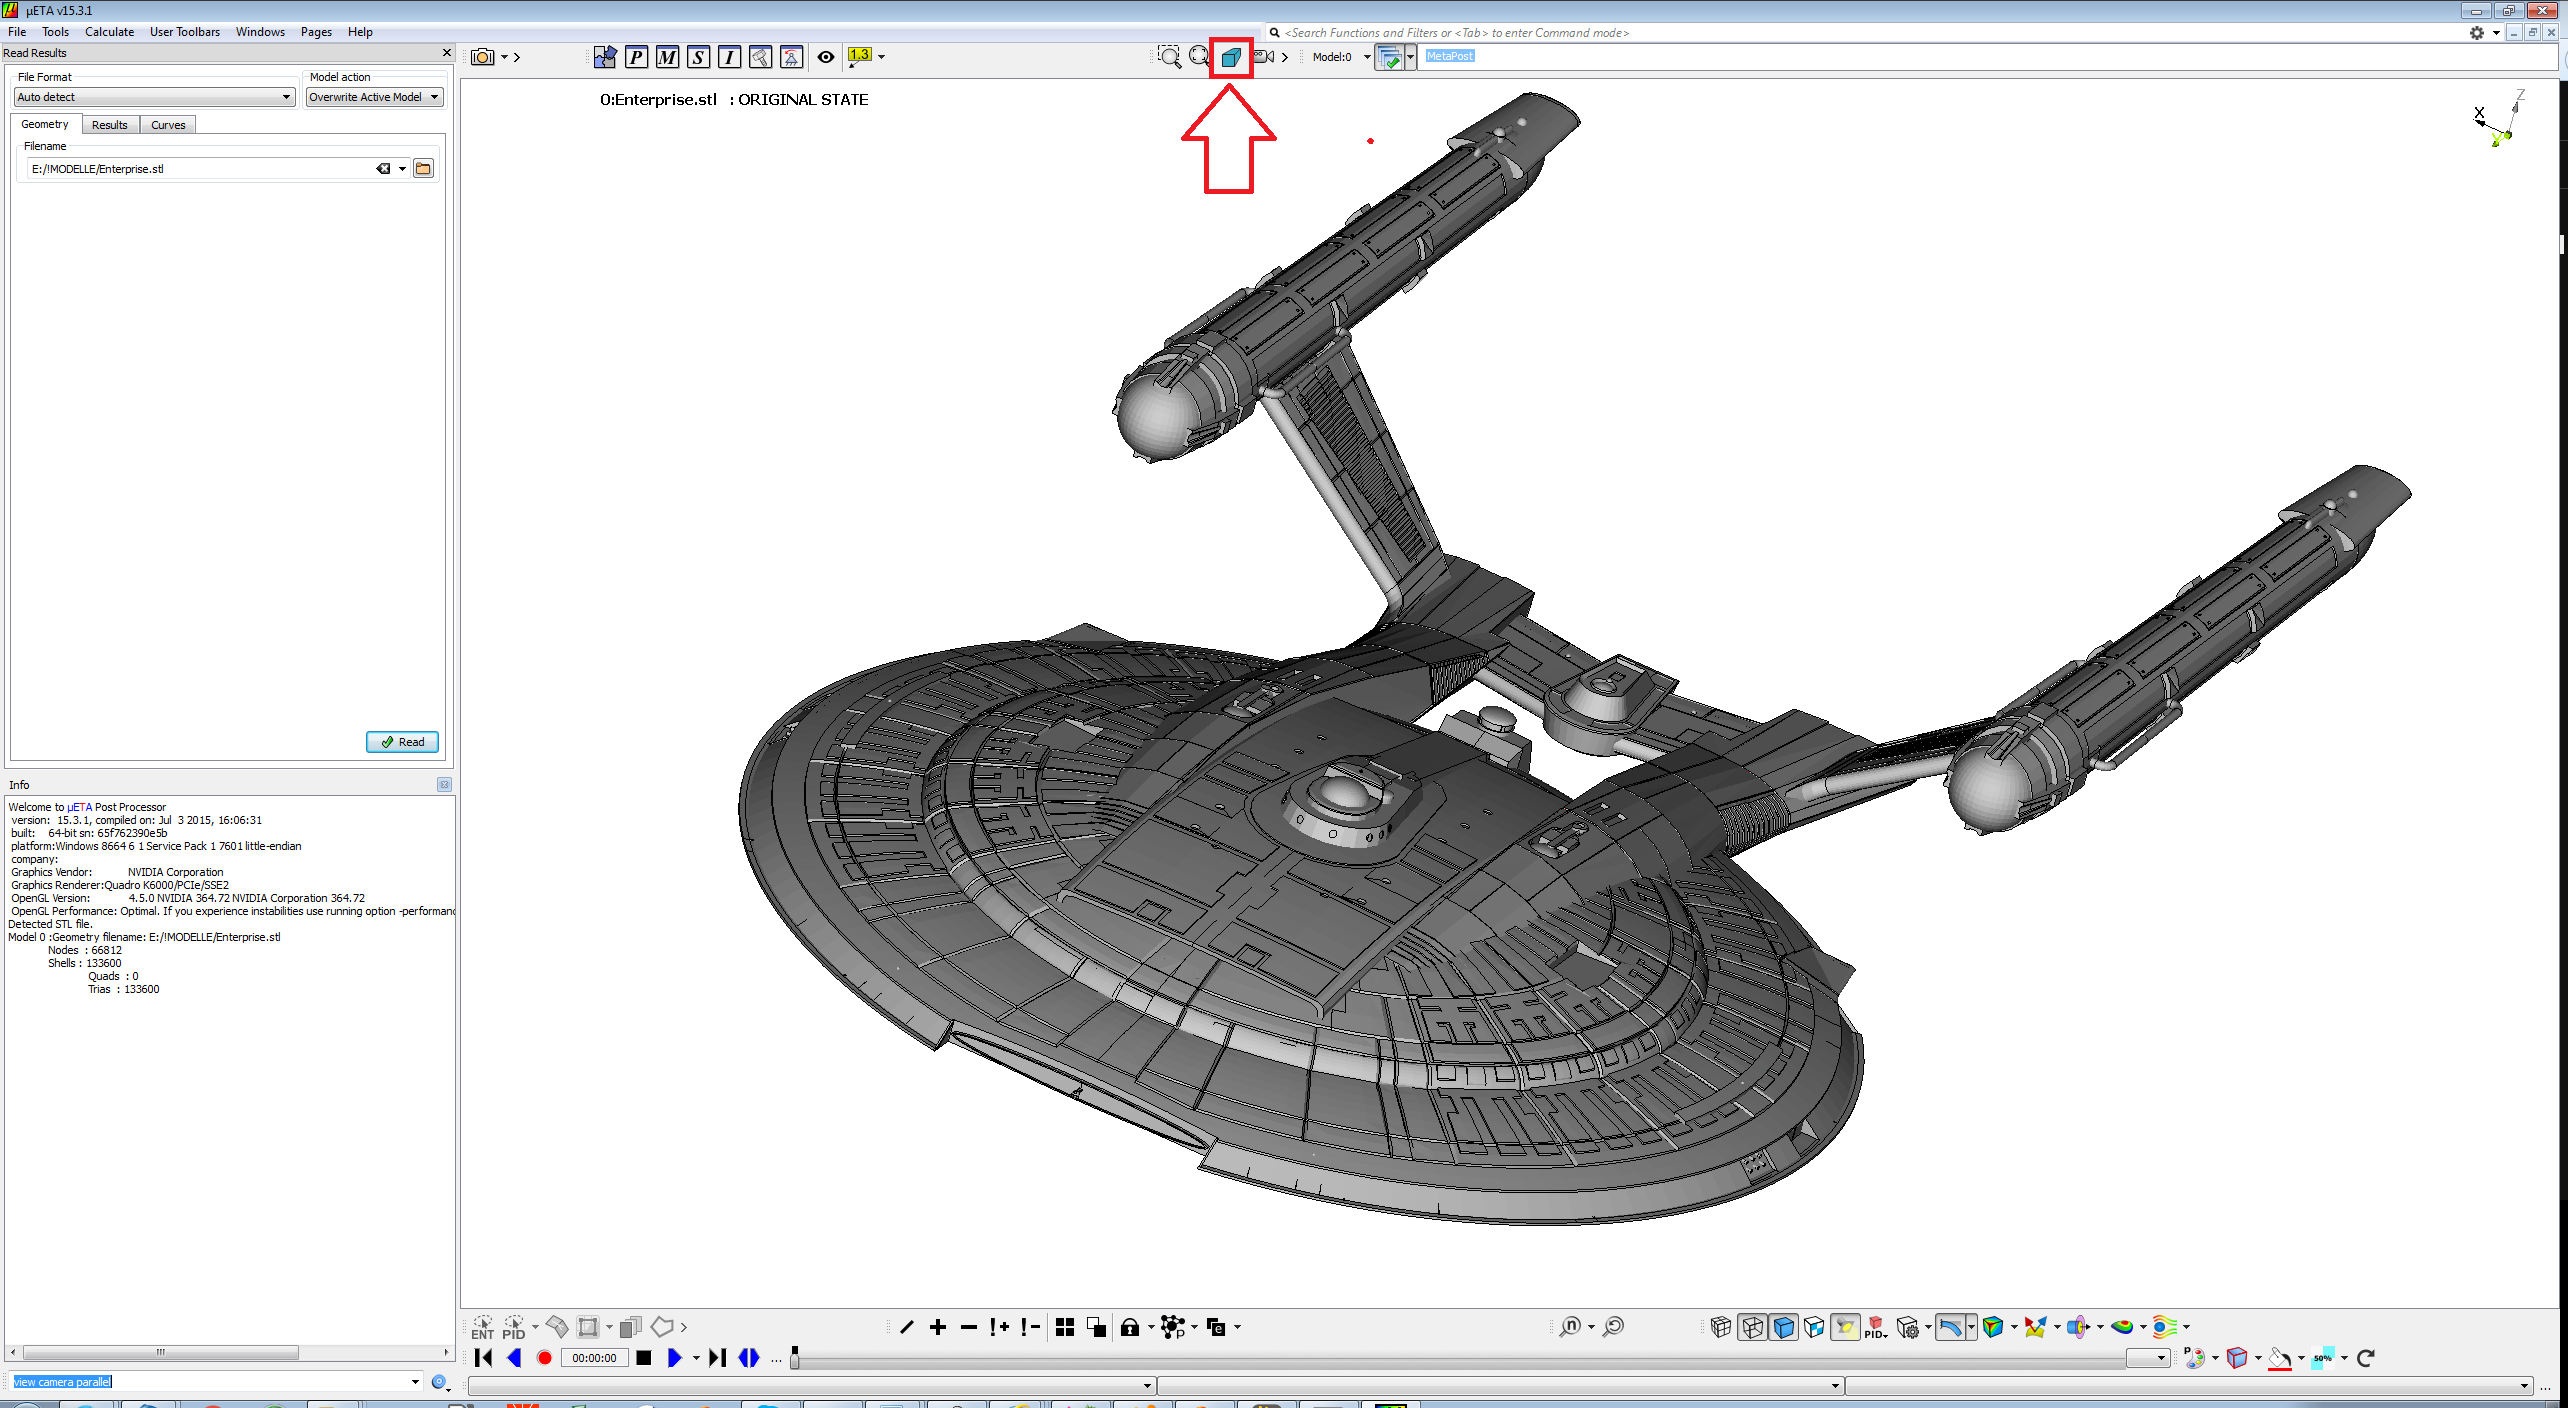Viewport: 2568px width, 1408px height.
Task: Click the PID red cube coloring icon
Action: click(x=1876, y=1327)
